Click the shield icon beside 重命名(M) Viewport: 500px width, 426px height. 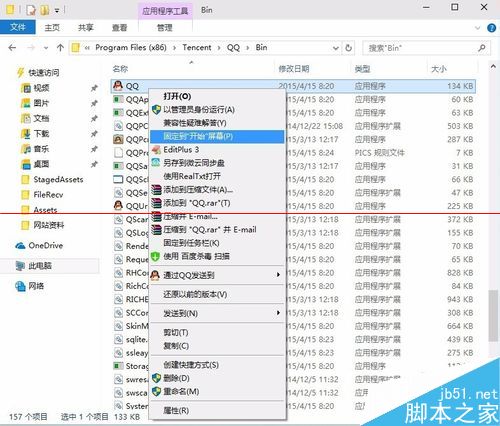pyautogui.click(x=156, y=391)
